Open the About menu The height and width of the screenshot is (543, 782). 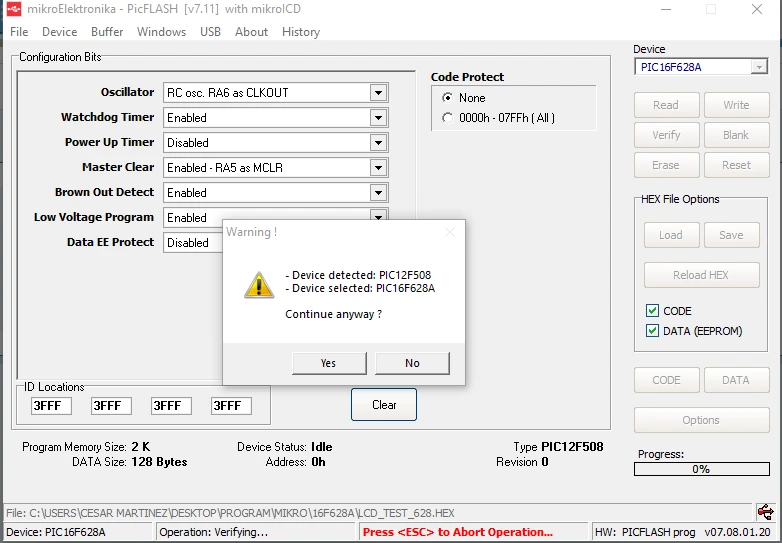[251, 32]
